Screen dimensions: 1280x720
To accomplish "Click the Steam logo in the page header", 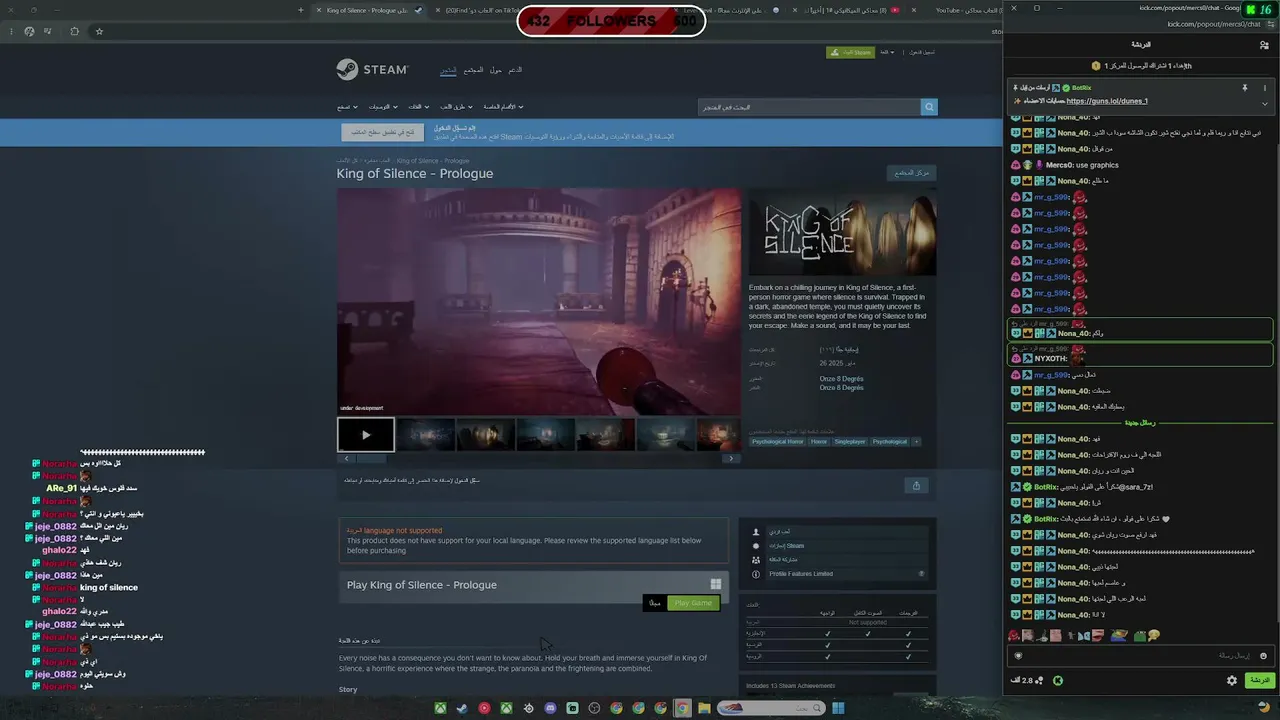I will point(372,69).
